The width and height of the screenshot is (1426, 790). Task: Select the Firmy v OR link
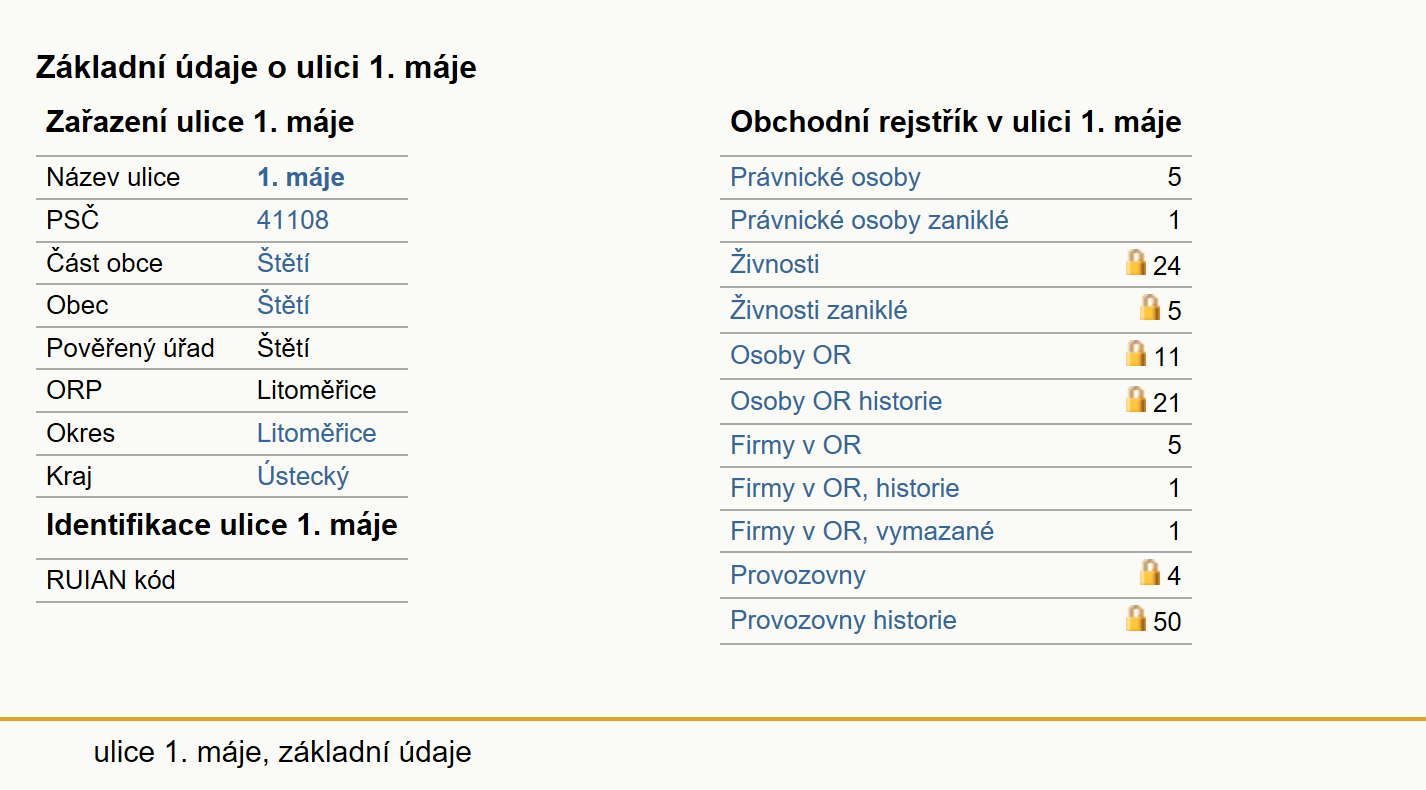[795, 445]
